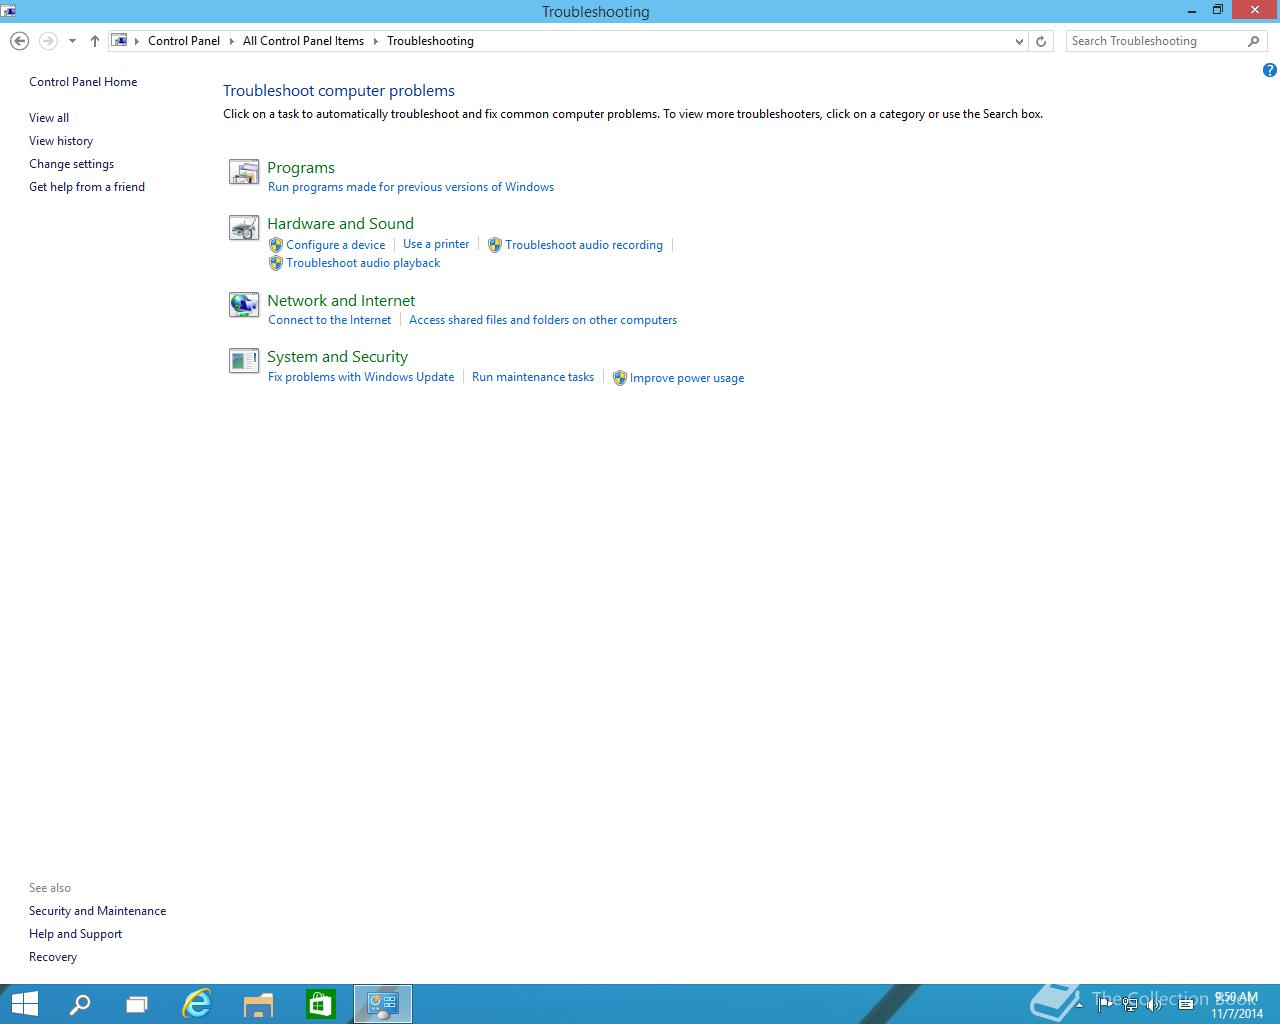
Task: Click Run maintenance tasks link
Action: [533, 377]
